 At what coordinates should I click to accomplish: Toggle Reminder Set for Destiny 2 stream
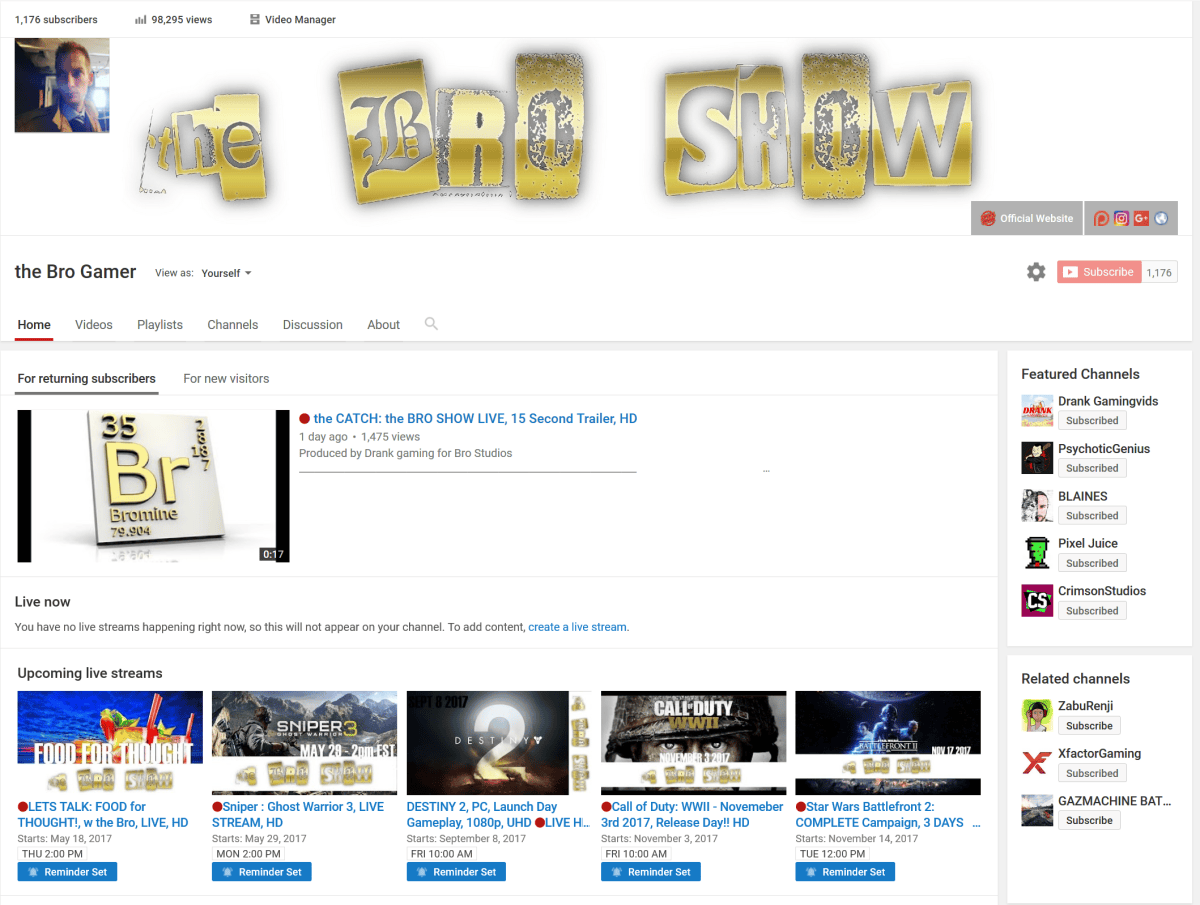[456, 872]
